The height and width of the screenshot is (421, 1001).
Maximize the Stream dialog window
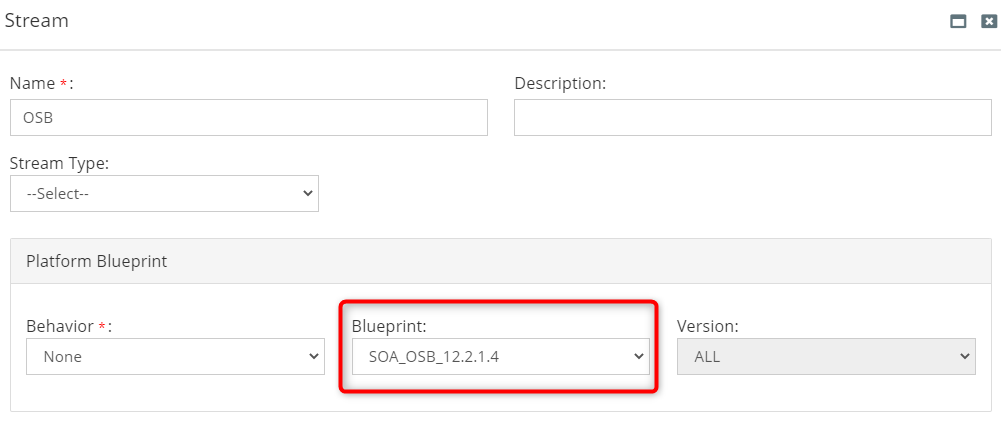tap(958, 21)
